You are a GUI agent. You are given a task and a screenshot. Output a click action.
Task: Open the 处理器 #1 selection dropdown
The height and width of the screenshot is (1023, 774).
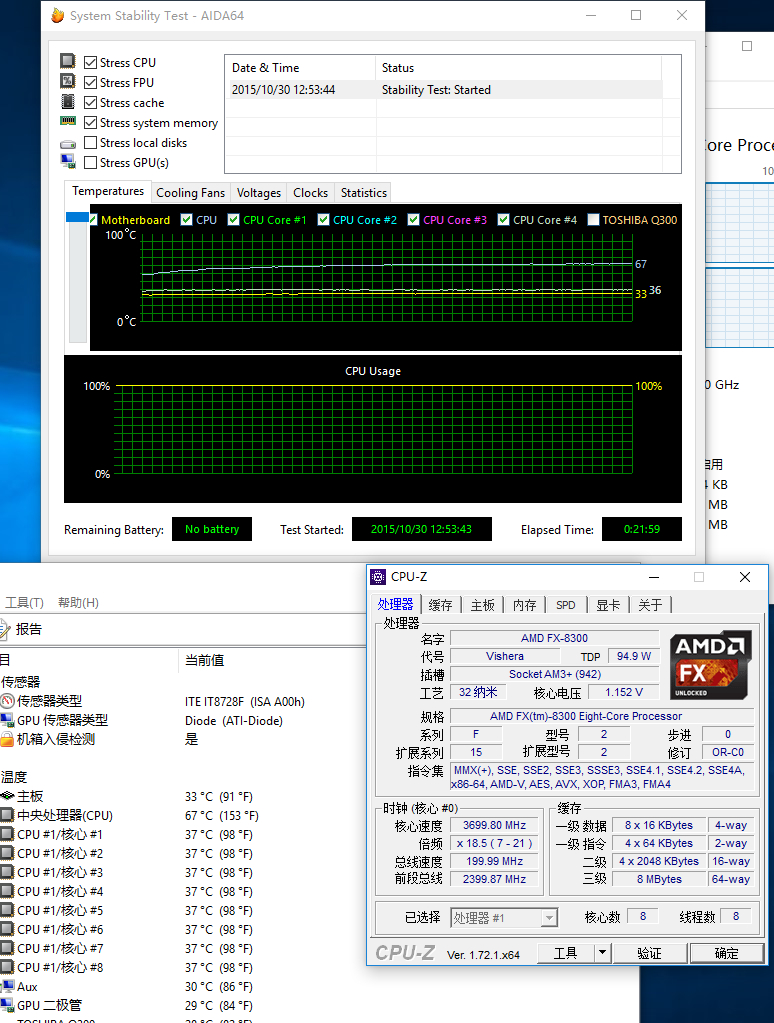pos(504,918)
